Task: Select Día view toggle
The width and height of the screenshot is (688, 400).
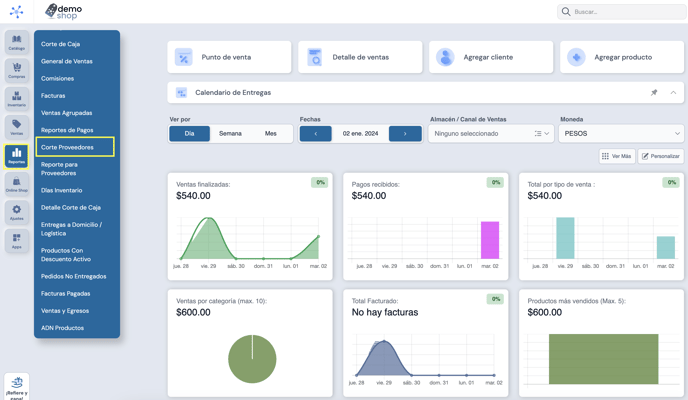Action: [x=190, y=133]
